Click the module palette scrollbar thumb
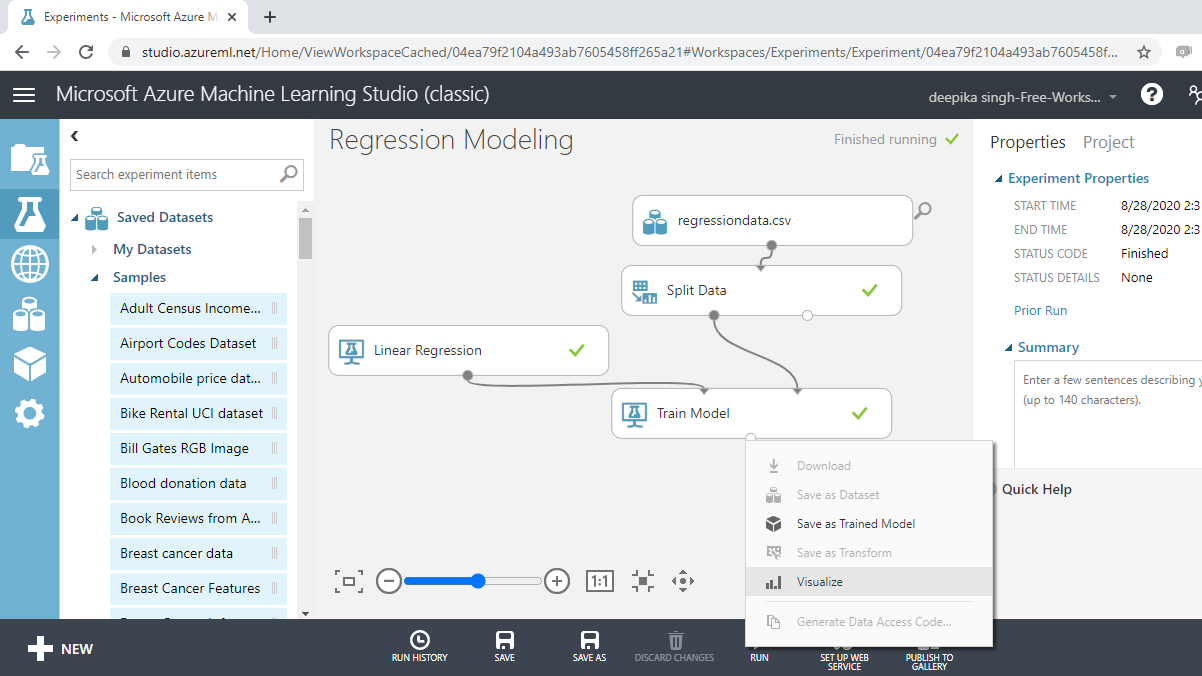This screenshot has height=676, width=1202. coord(305,238)
